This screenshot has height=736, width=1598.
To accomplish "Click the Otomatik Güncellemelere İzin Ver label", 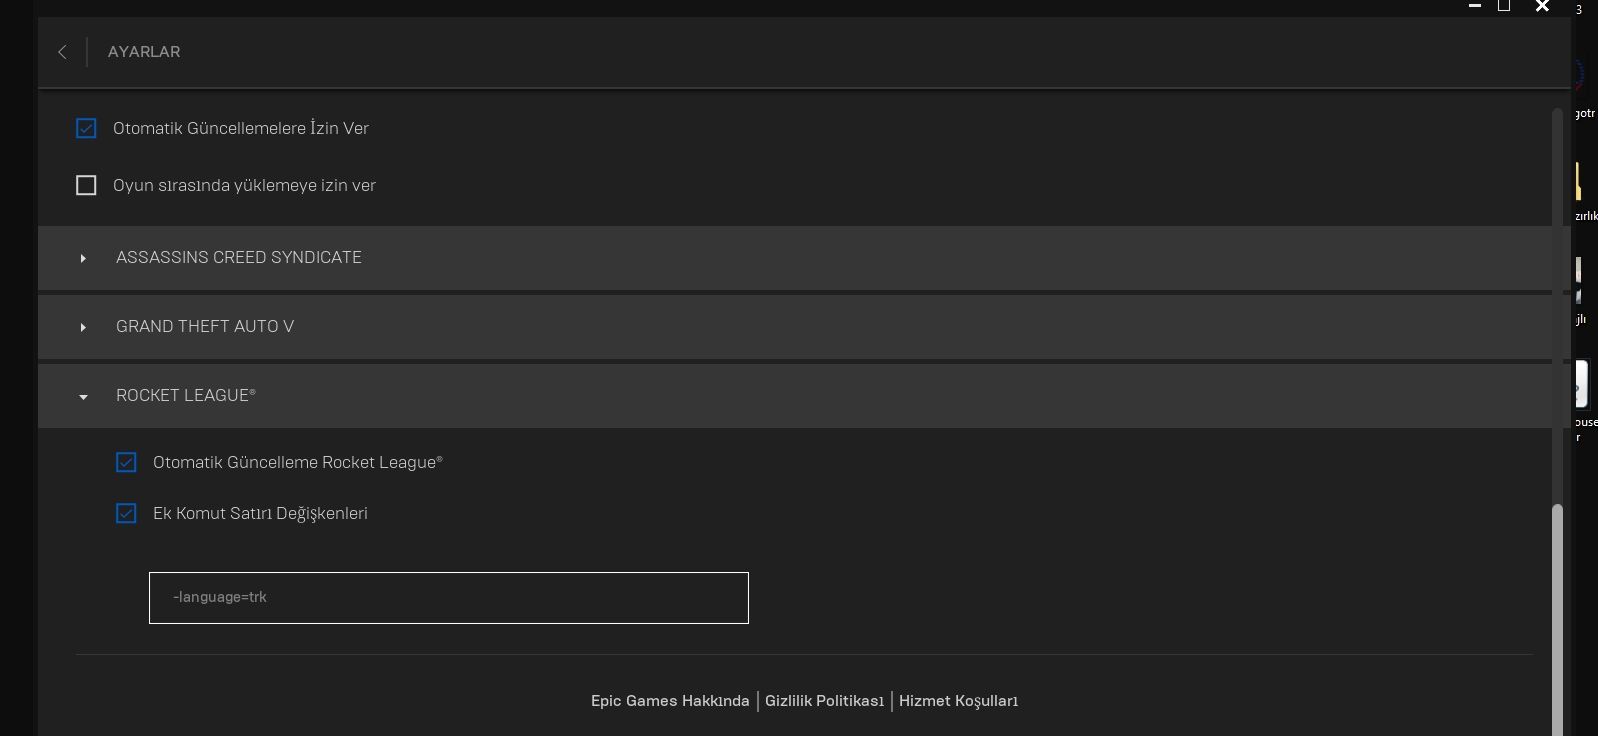I will click(241, 128).
